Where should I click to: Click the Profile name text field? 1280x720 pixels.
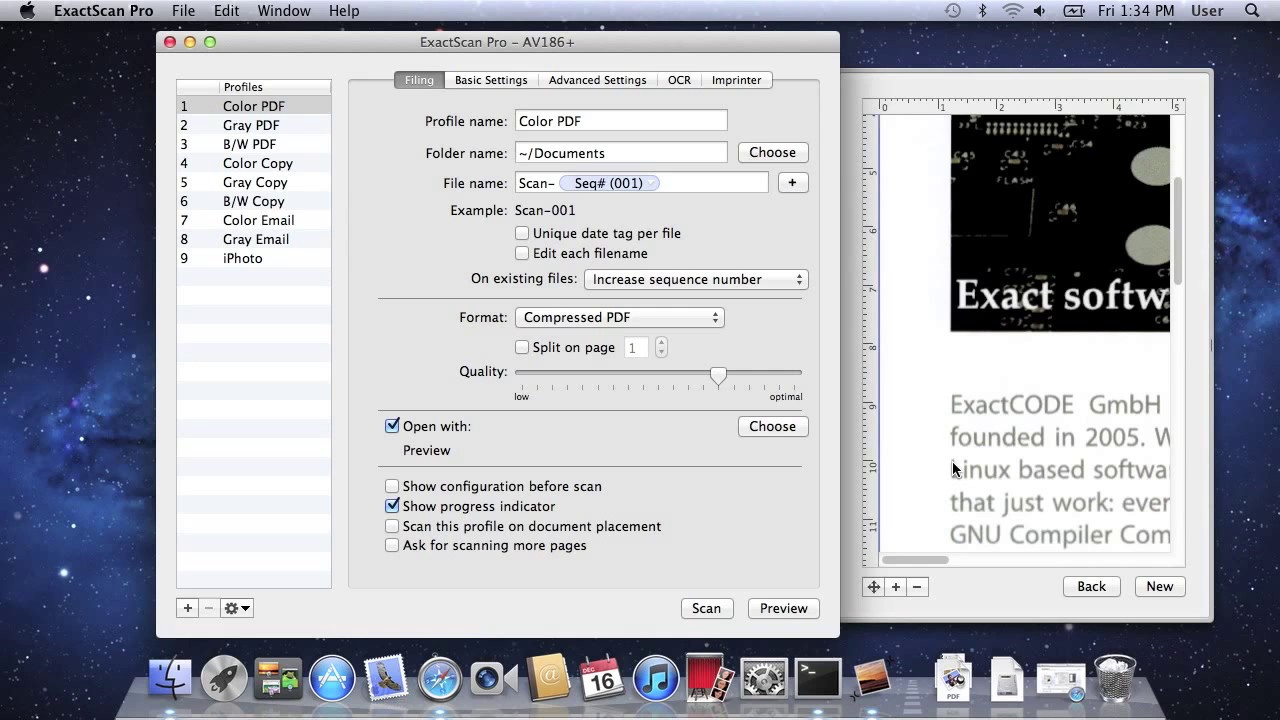pyautogui.click(x=621, y=121)
